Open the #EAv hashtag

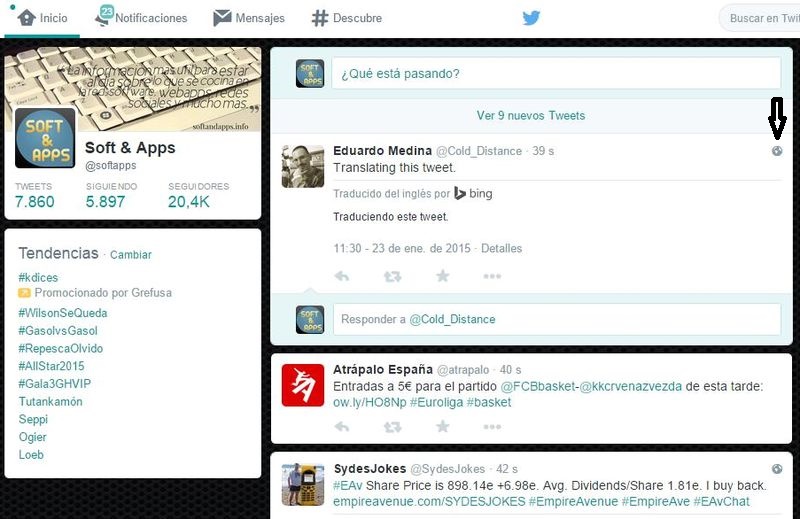[x=348, y=485]
